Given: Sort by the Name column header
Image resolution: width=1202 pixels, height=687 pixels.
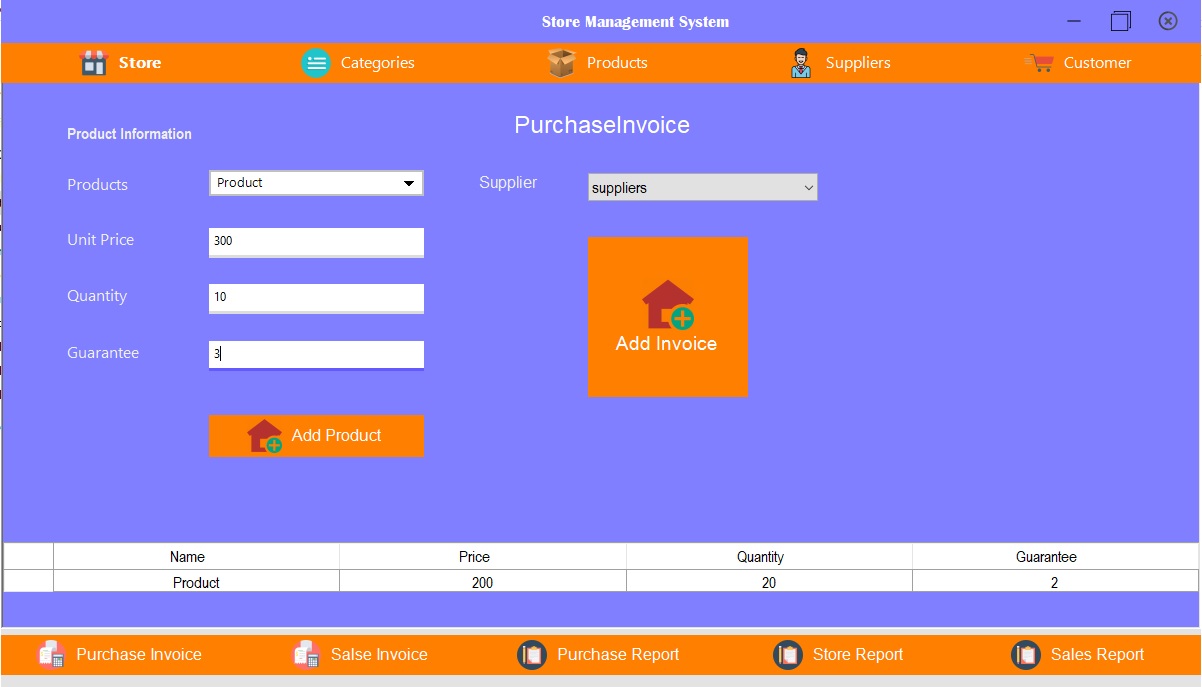Looking at the screenshot, I should coord(196,557).
